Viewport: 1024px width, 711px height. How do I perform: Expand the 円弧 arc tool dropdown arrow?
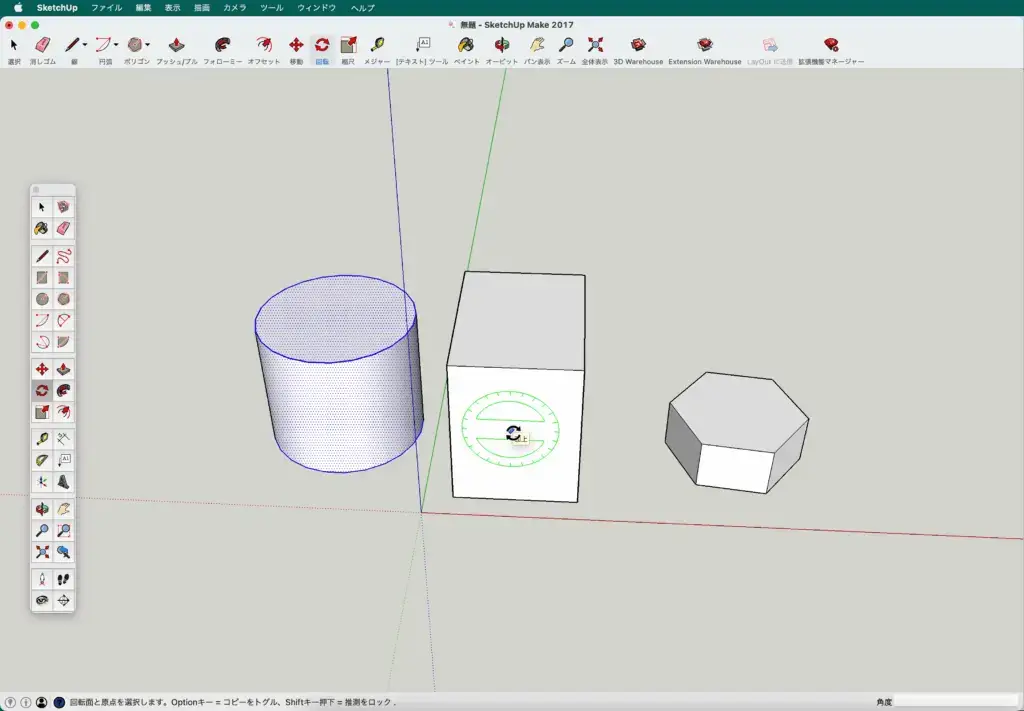(116, 45)
